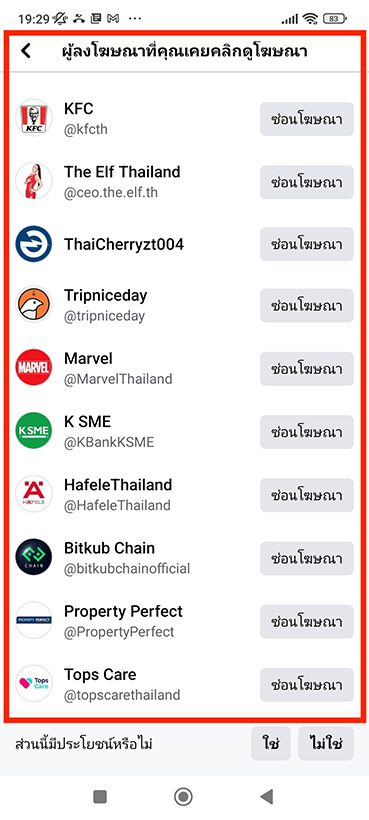This screenshot has width=369, height=820.
Task: Answer ไม่ใช่ to the helpfulness question
Action: (326, 743)
